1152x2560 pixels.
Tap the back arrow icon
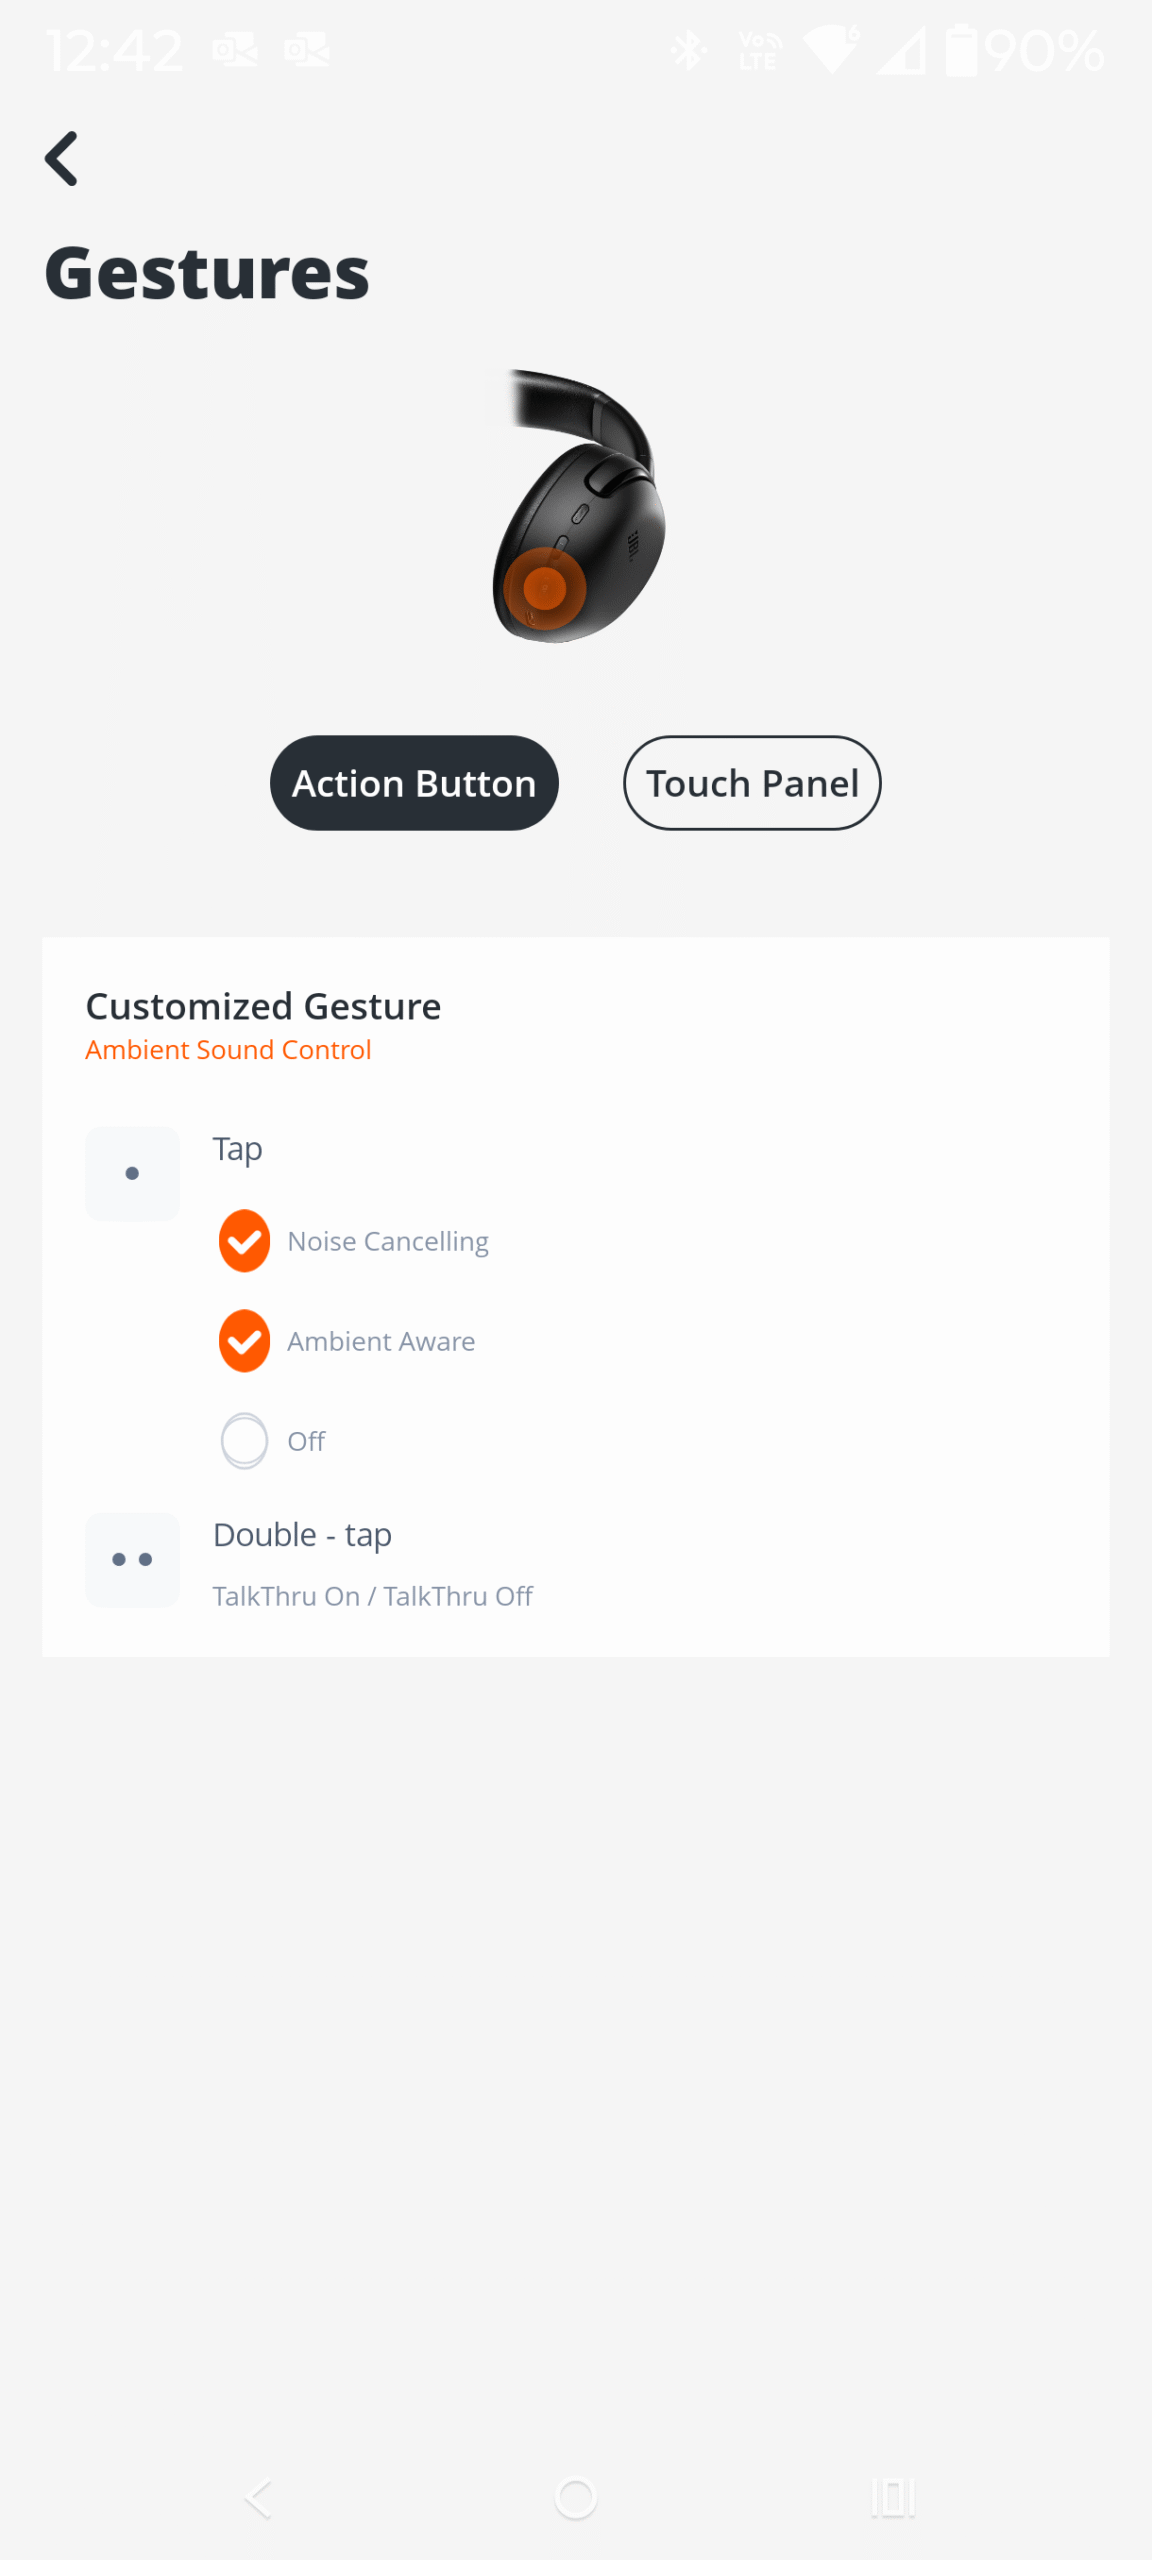tap(62, 159)
